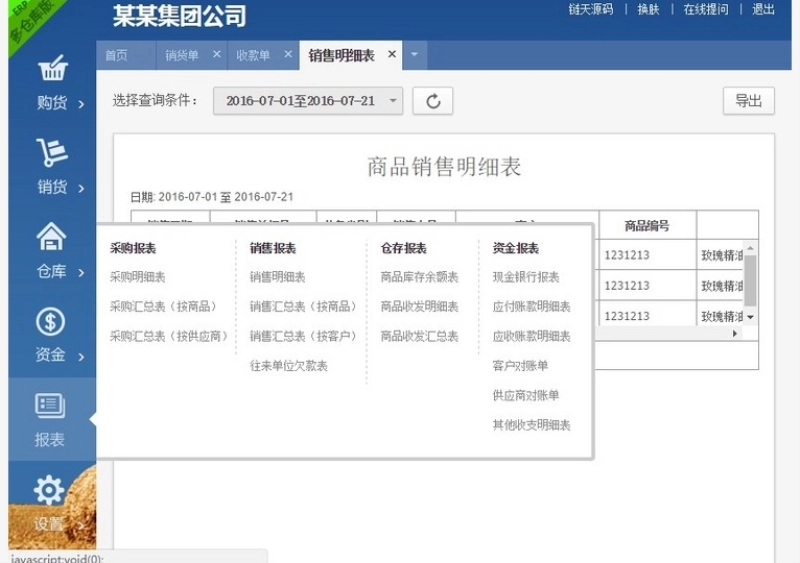The image size is (800, 563).
Task: Click the table vertical scrollbar thumb
Action: click(x=750, y=281)
